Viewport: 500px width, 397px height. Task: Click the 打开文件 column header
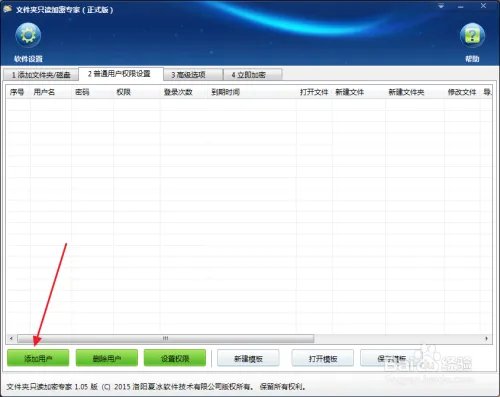314,92
